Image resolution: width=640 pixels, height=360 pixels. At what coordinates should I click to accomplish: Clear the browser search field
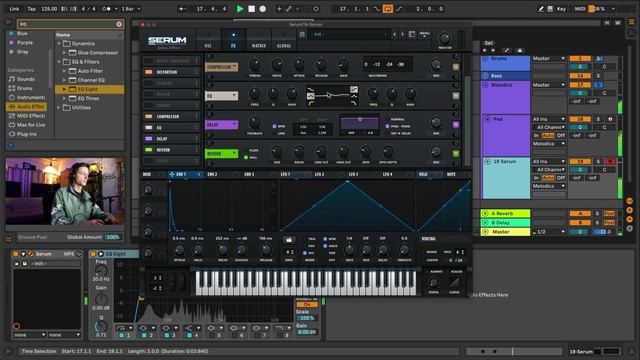(x=119, y=24)
